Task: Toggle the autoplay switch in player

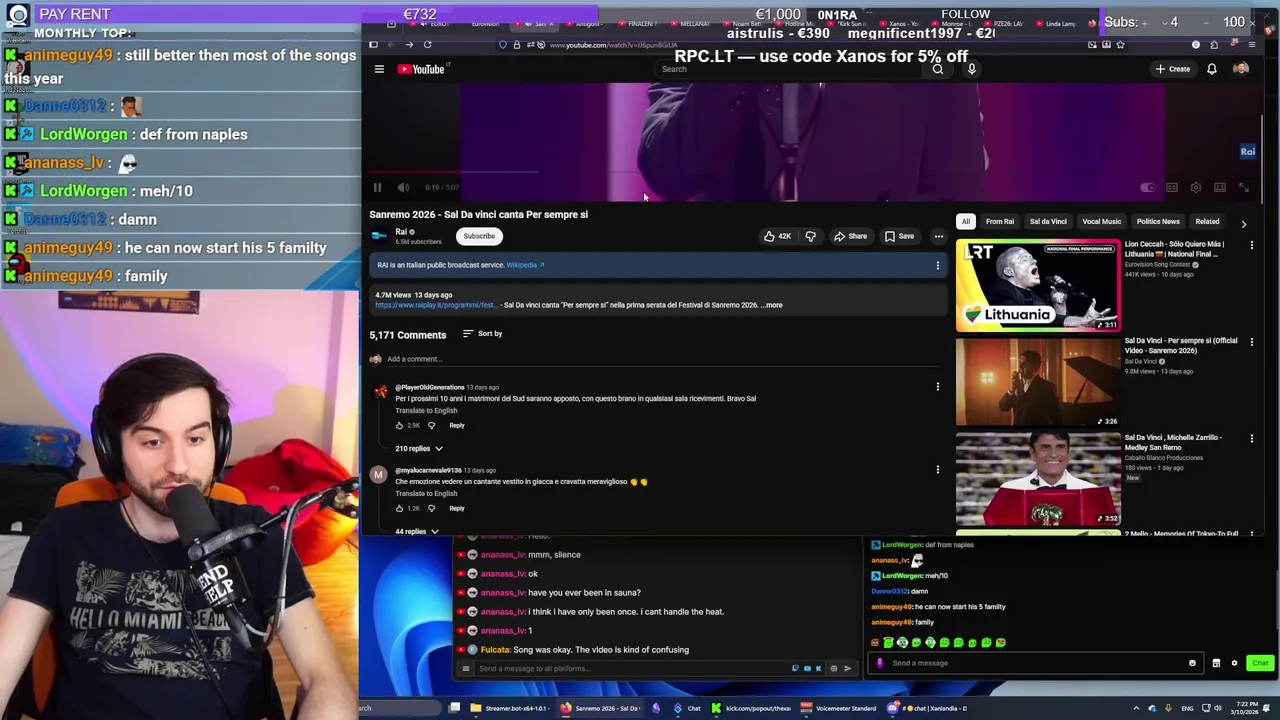Action: click(1148, 187)
